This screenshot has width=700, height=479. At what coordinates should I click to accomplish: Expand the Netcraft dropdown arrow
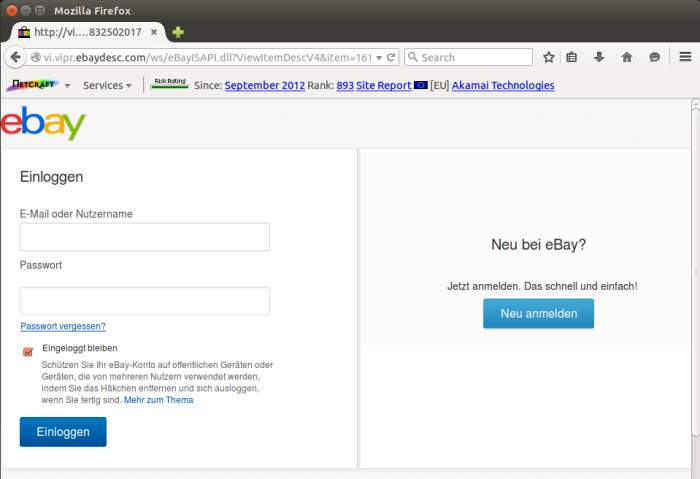(x=67, y=85)
